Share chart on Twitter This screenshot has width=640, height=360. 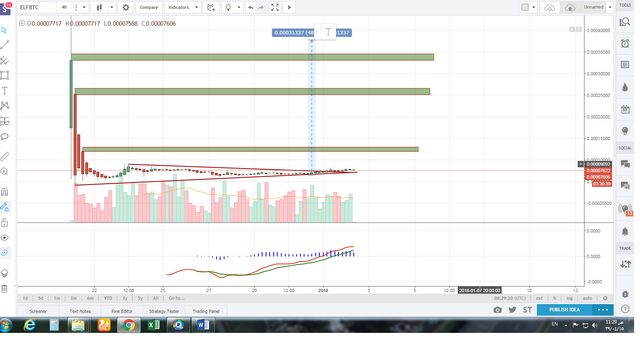pos(512,310)
